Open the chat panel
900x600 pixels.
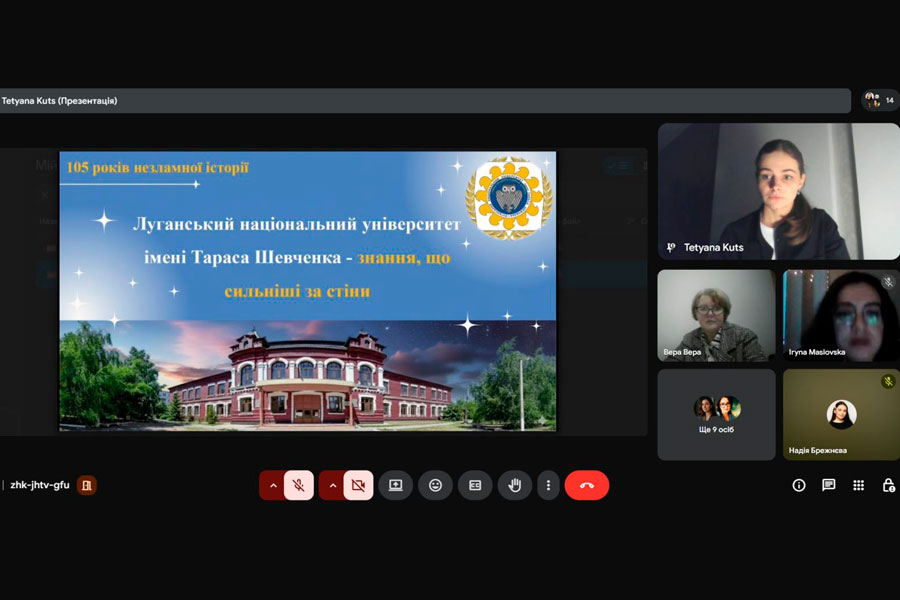click(828, 486)
